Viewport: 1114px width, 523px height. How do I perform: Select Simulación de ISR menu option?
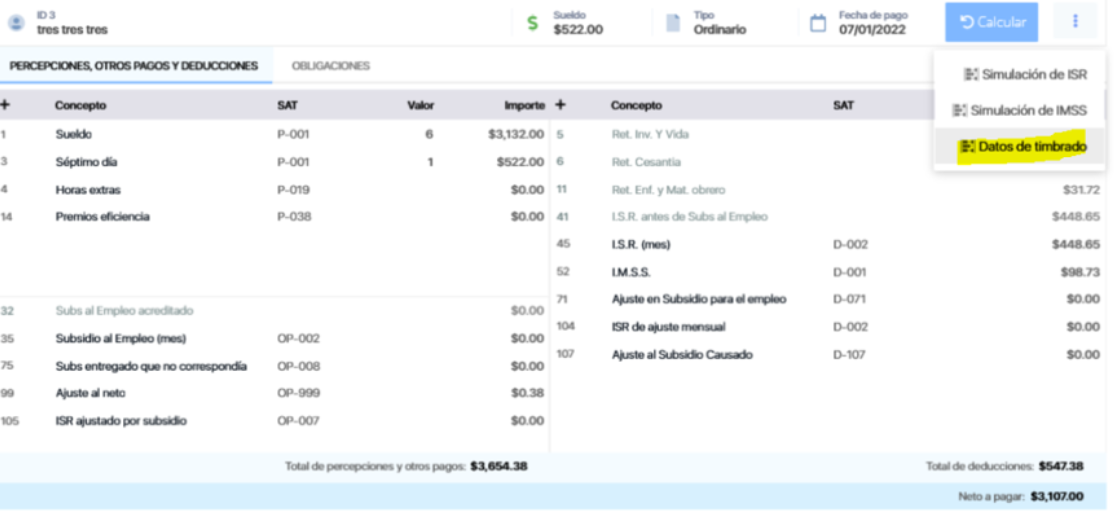point(1024,74)
